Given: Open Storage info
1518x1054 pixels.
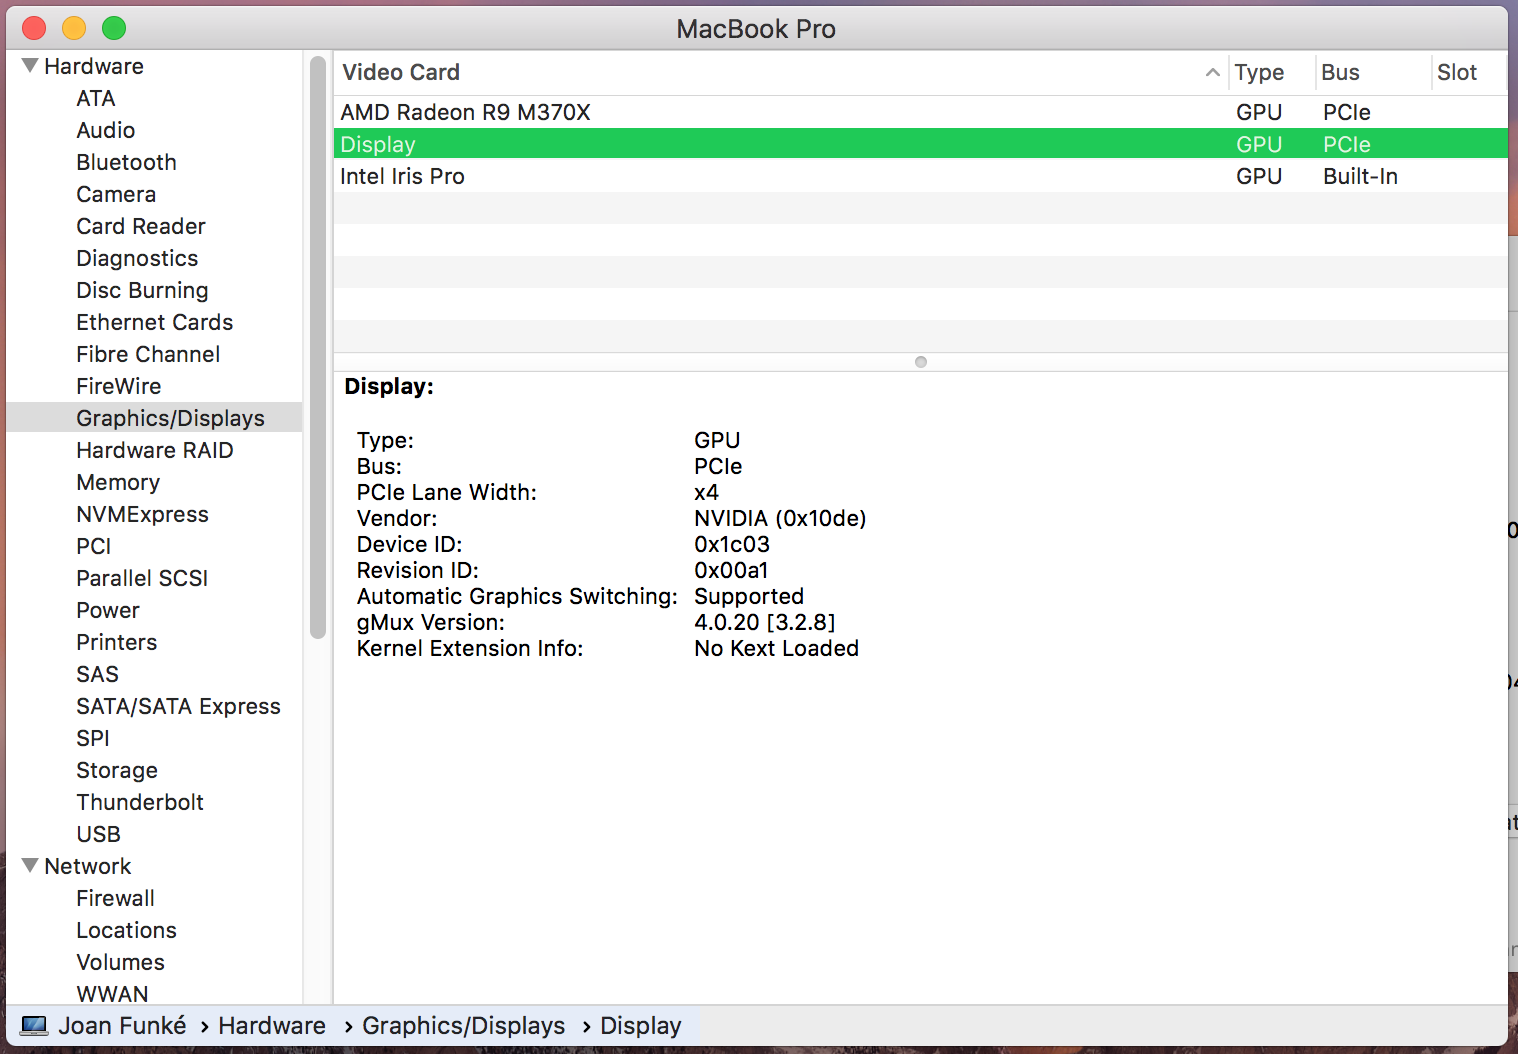Looking at the screenshot, I should tap(117, 770).
